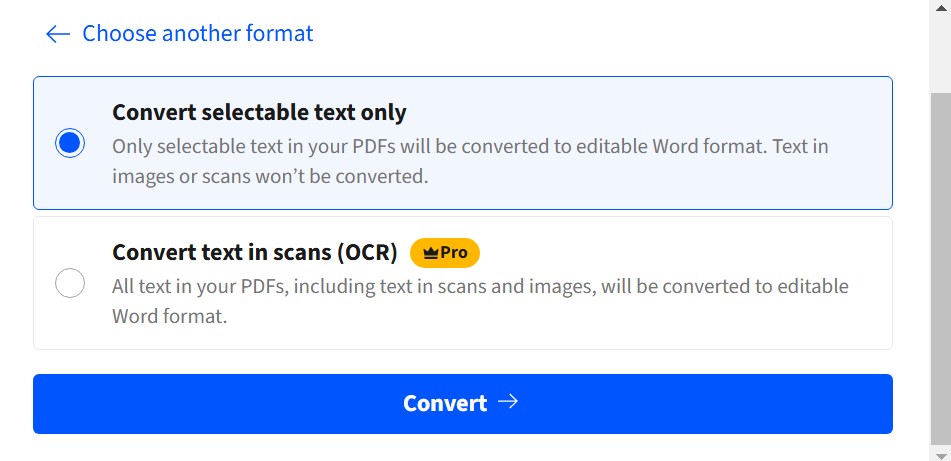The image size is (951, 461).
Task: Click the OCR option description text
Action: [480, 301]
